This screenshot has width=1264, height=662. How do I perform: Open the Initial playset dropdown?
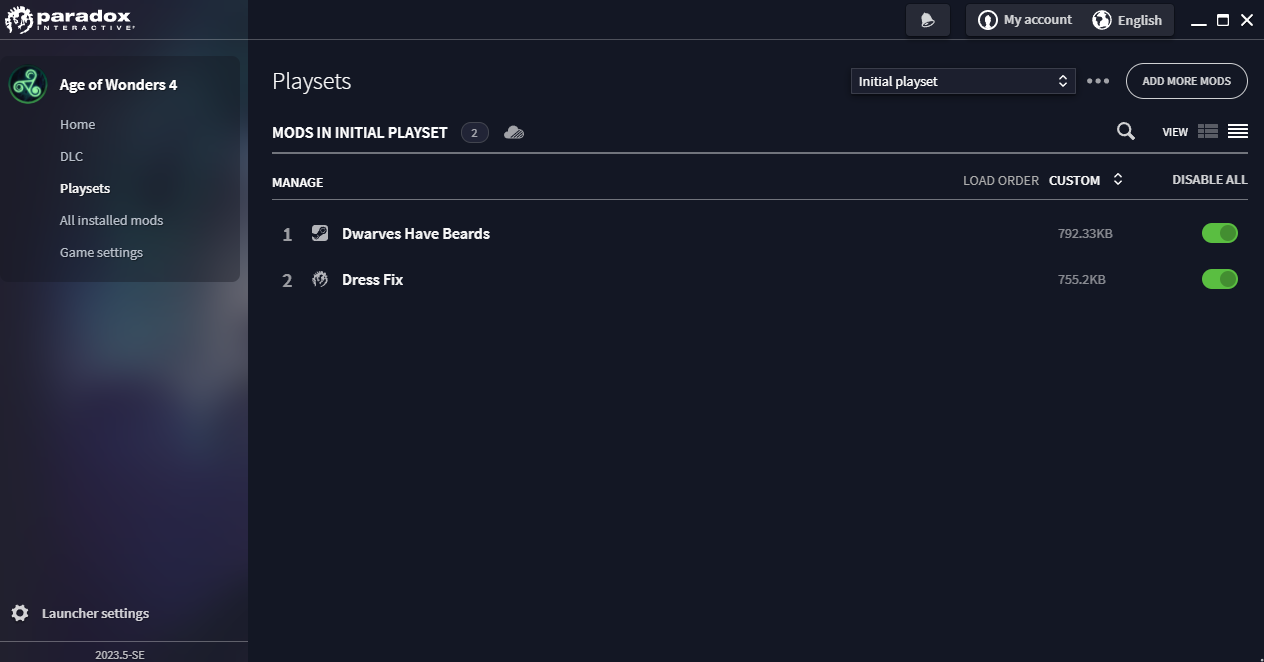pos(962,81)
